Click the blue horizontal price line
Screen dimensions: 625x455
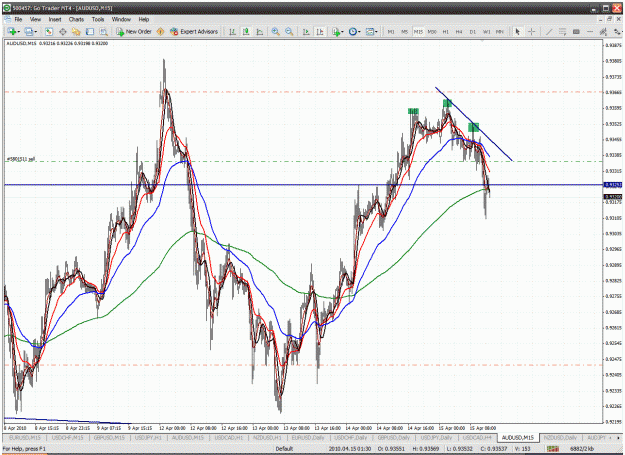click(x=303, y=185)
